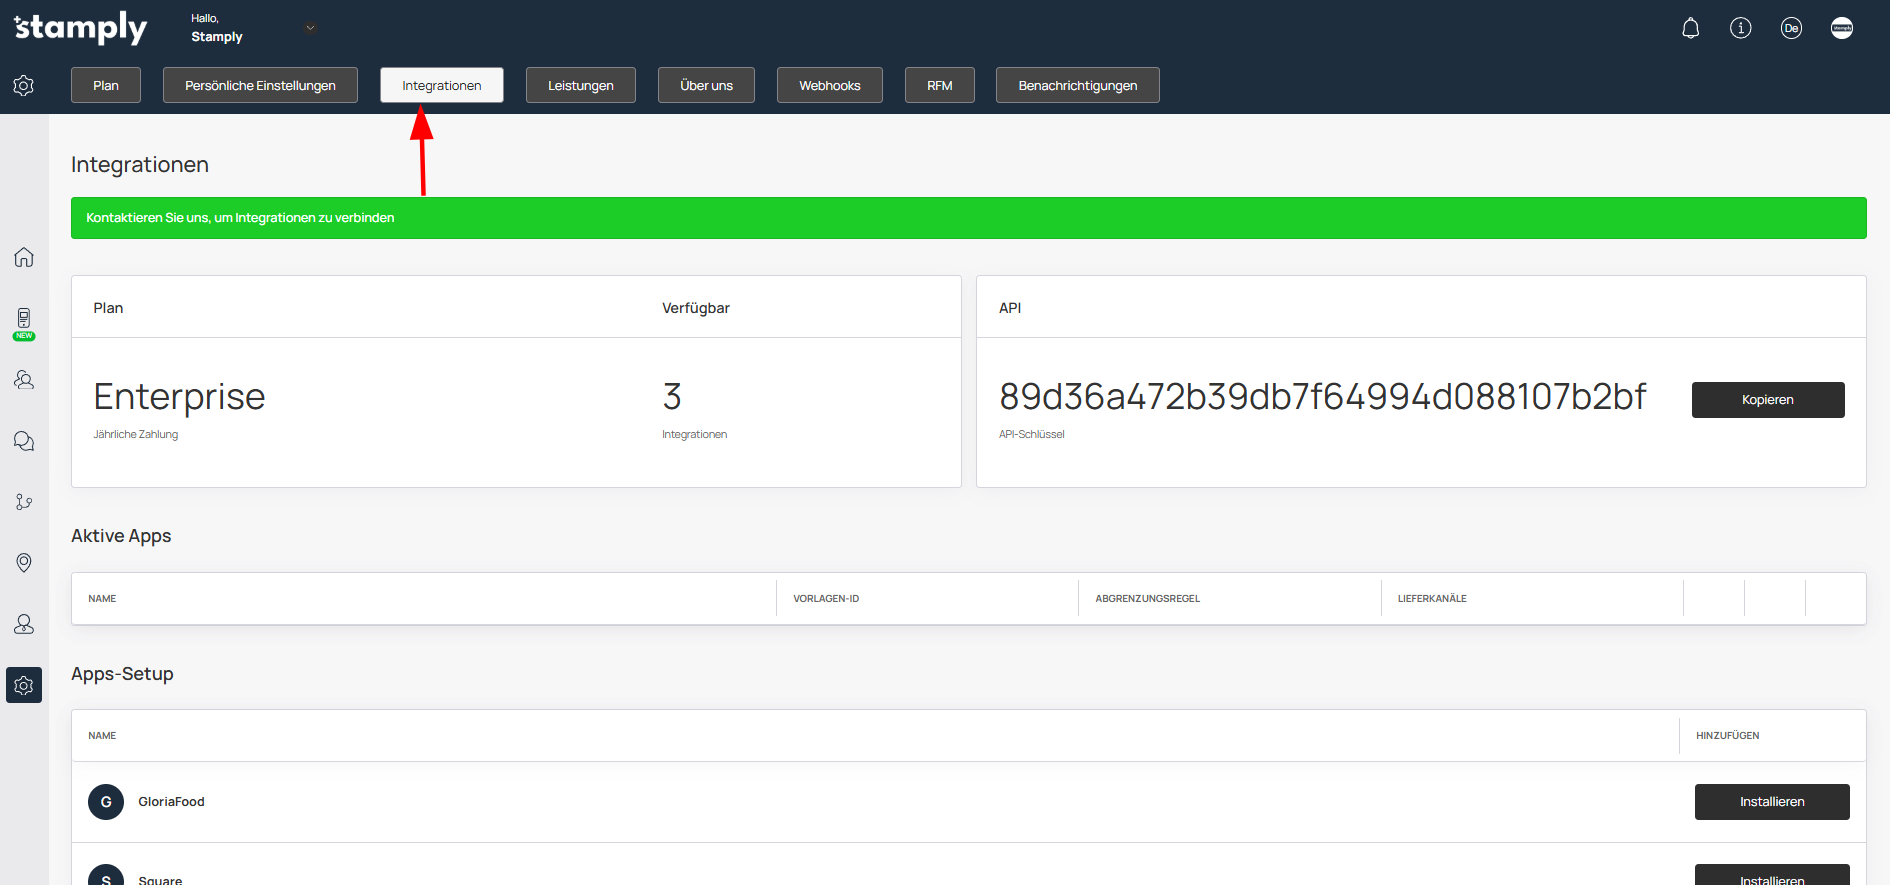This screenshot has height=885, width=1890.
Task: Open the customers group icon in sidebar
Action: point(24,380)
